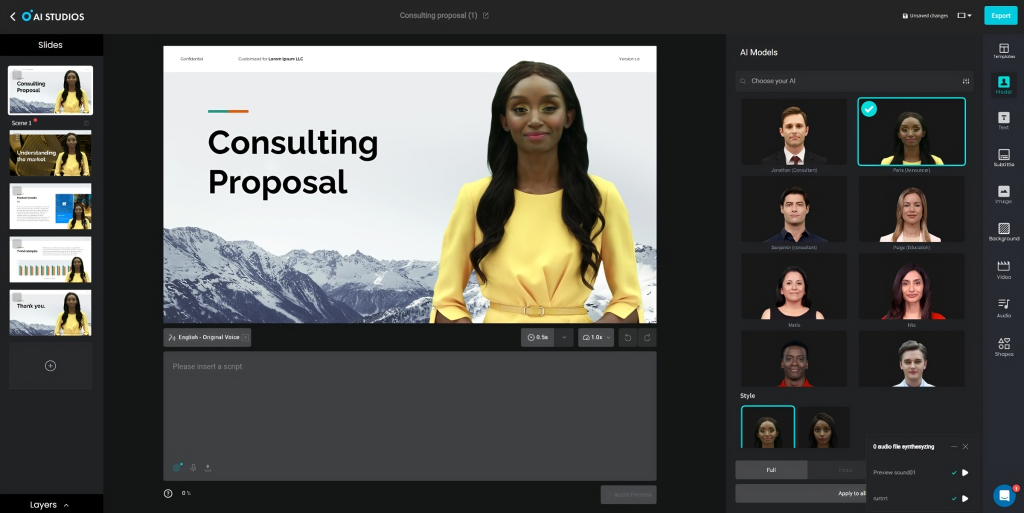The image size is (1024, 513).
Task: Select the Background tool icon
Action: (1003, 232)
